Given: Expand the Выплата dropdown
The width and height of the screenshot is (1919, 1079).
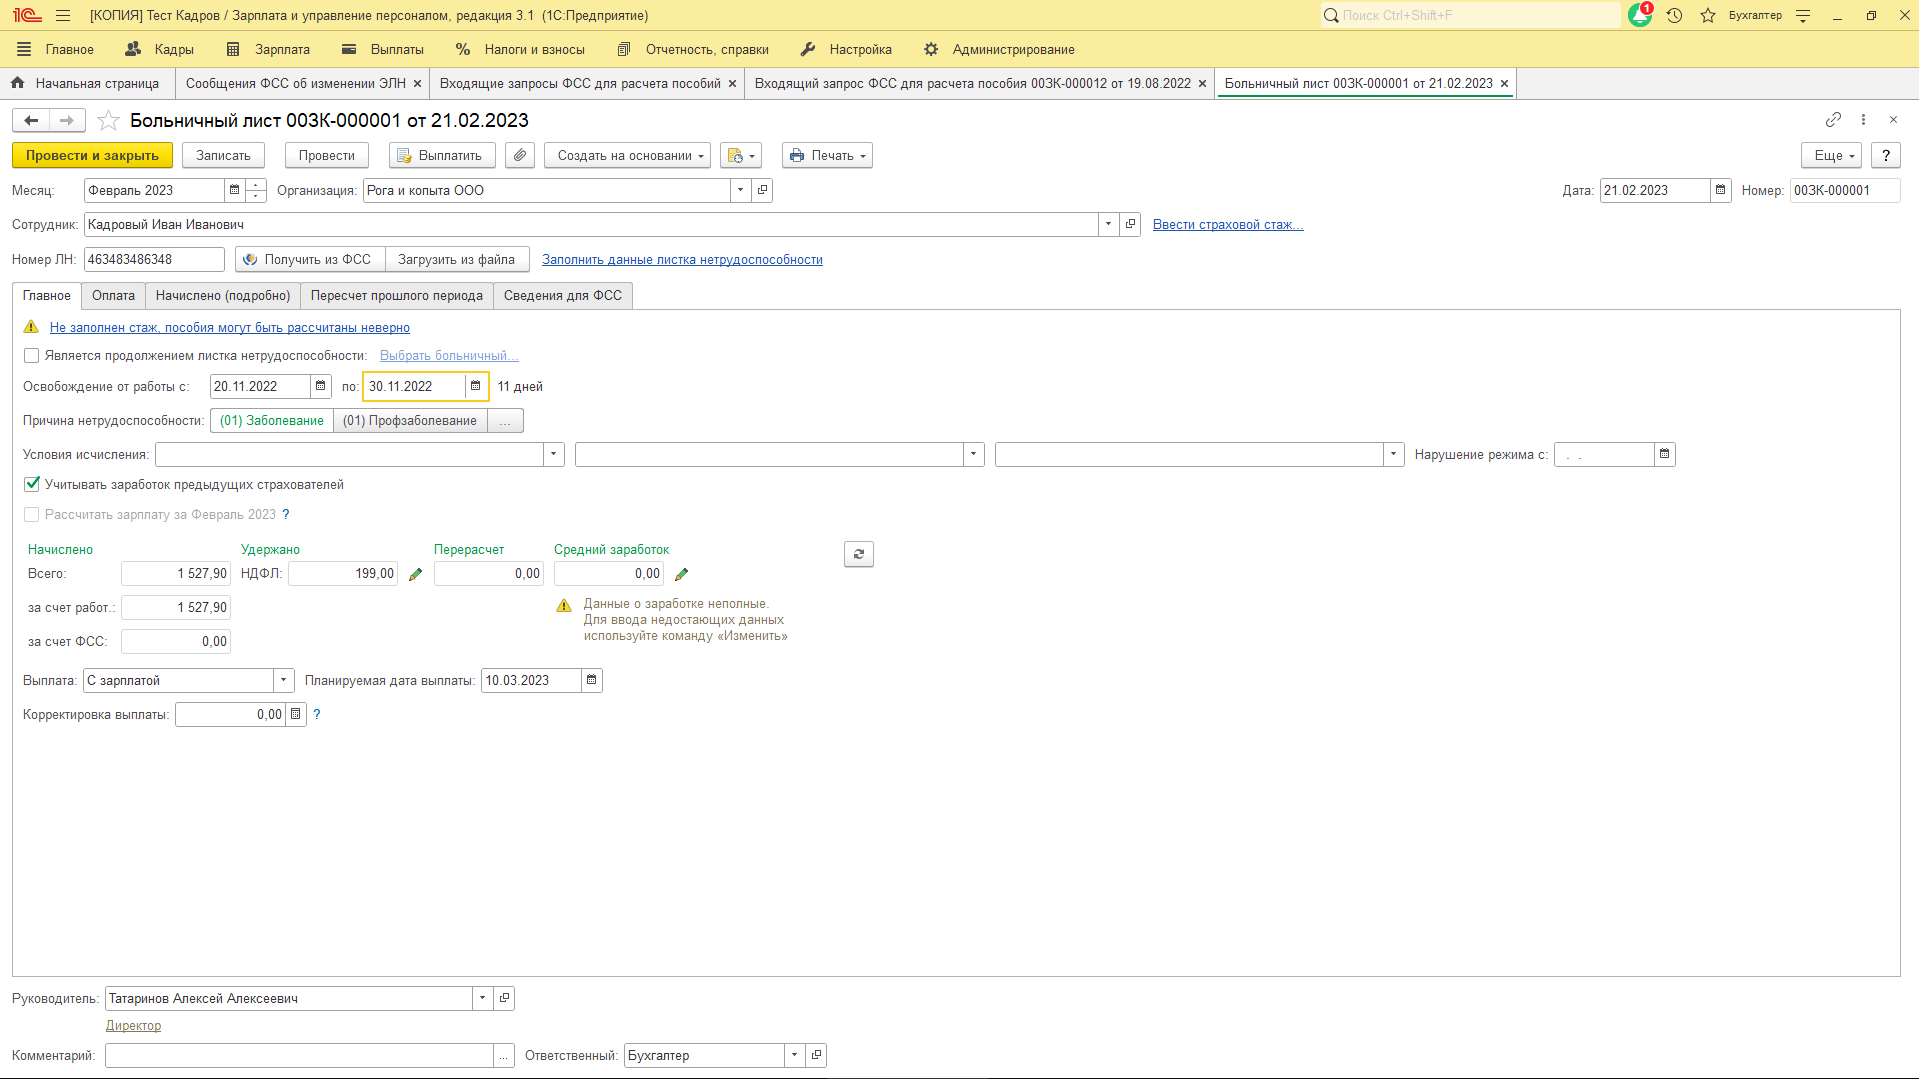Looking at the screenshot, I should click(x=284, y=681).
